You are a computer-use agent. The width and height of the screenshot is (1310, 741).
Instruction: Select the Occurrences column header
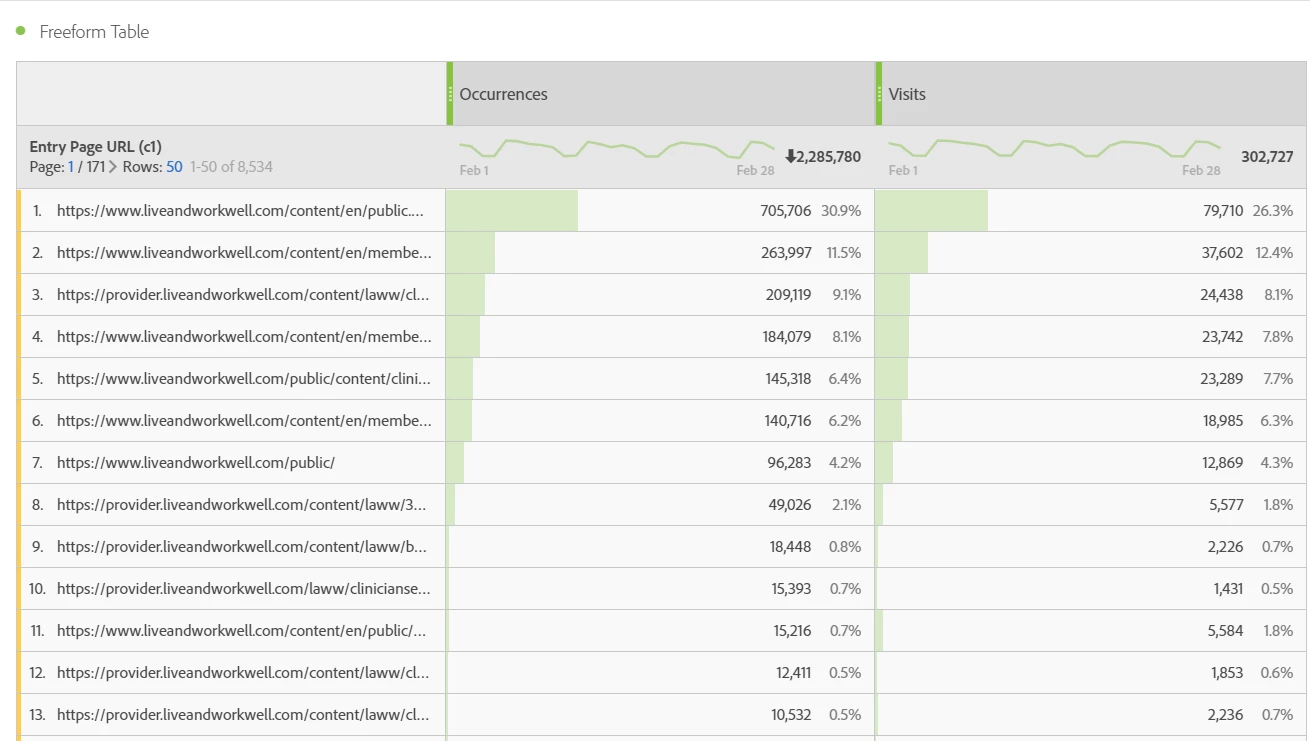pos(660,94)
